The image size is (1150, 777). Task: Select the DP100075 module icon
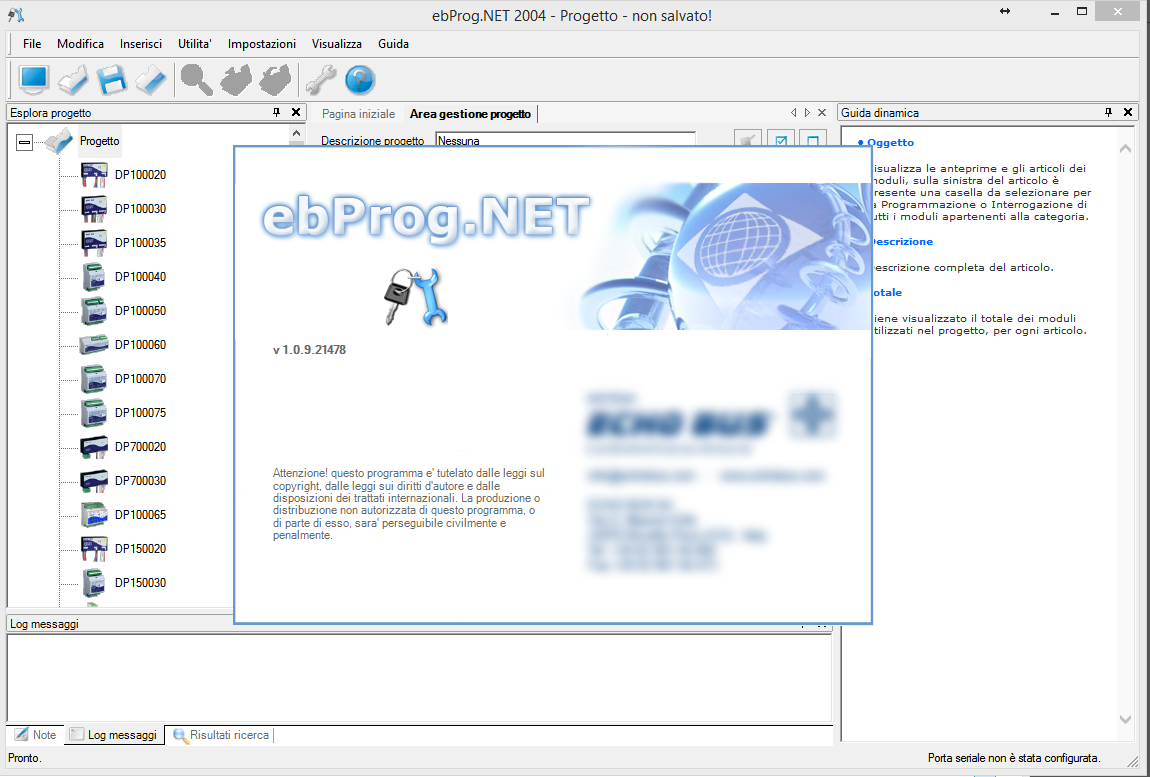pos(94,412)
